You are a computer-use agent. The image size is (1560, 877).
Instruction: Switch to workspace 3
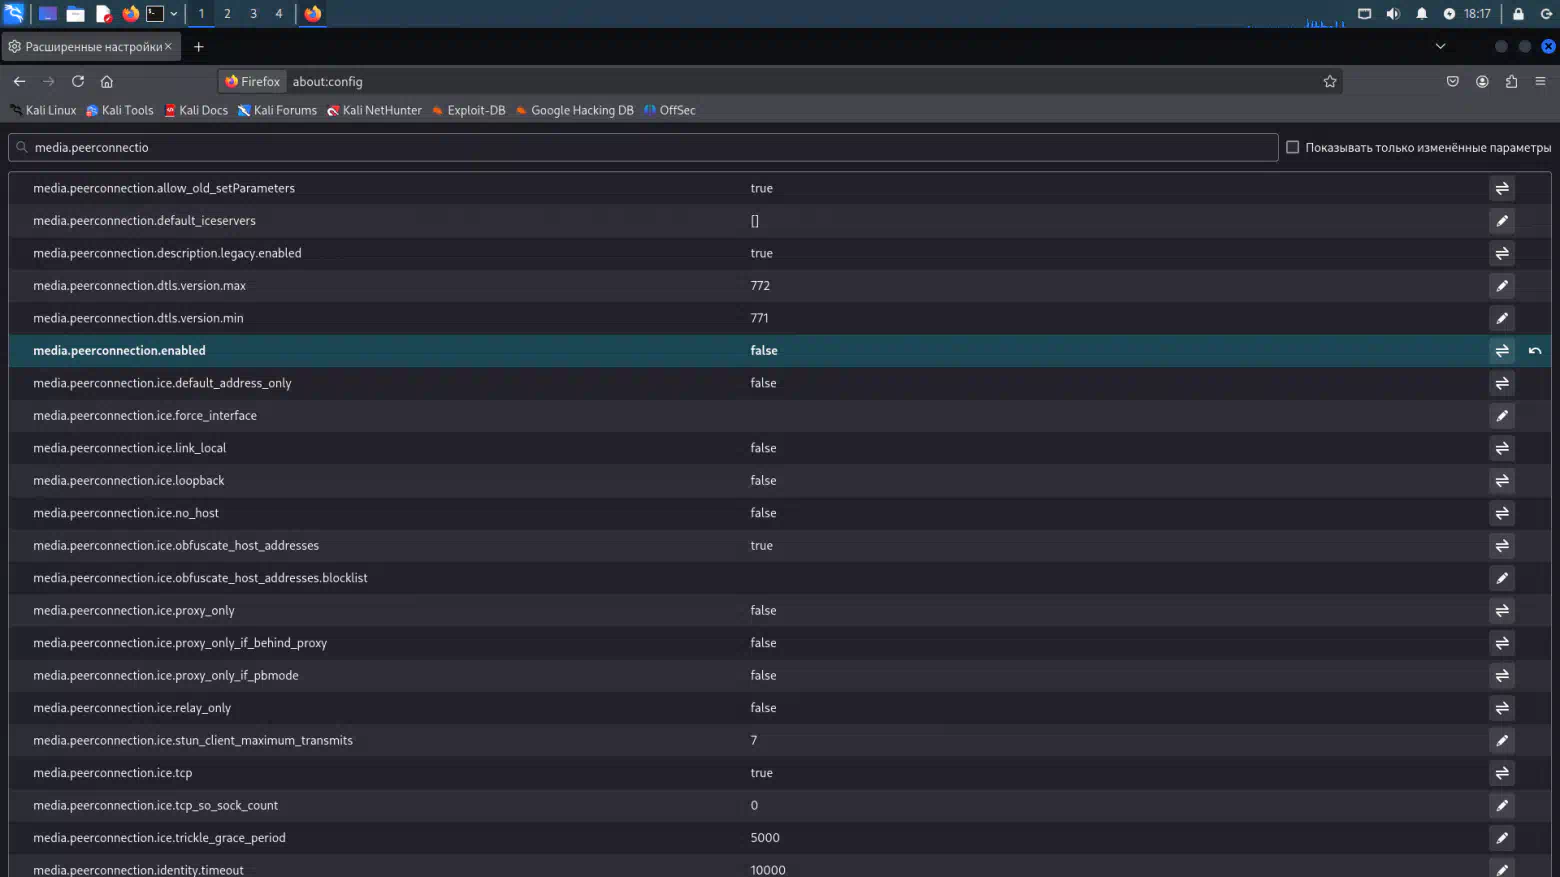tap(253, 14)
